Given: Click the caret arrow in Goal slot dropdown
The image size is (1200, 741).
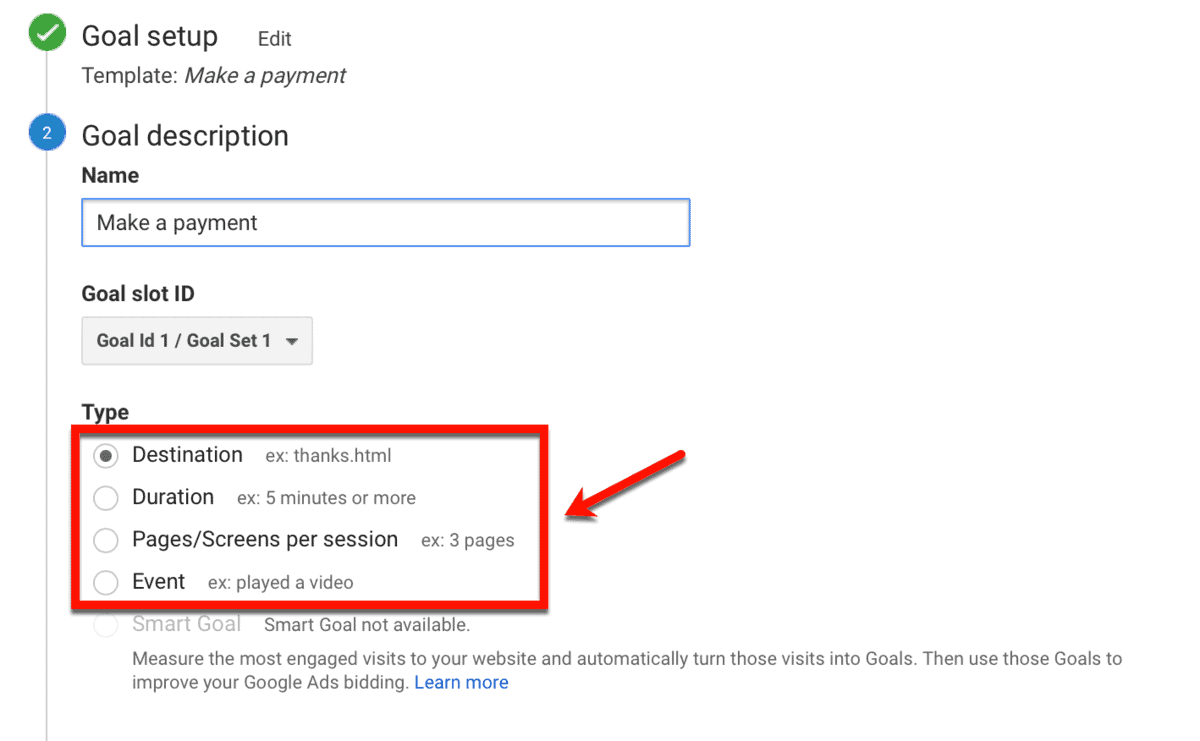Looking at the screenshot, I should tap(292, 341).
